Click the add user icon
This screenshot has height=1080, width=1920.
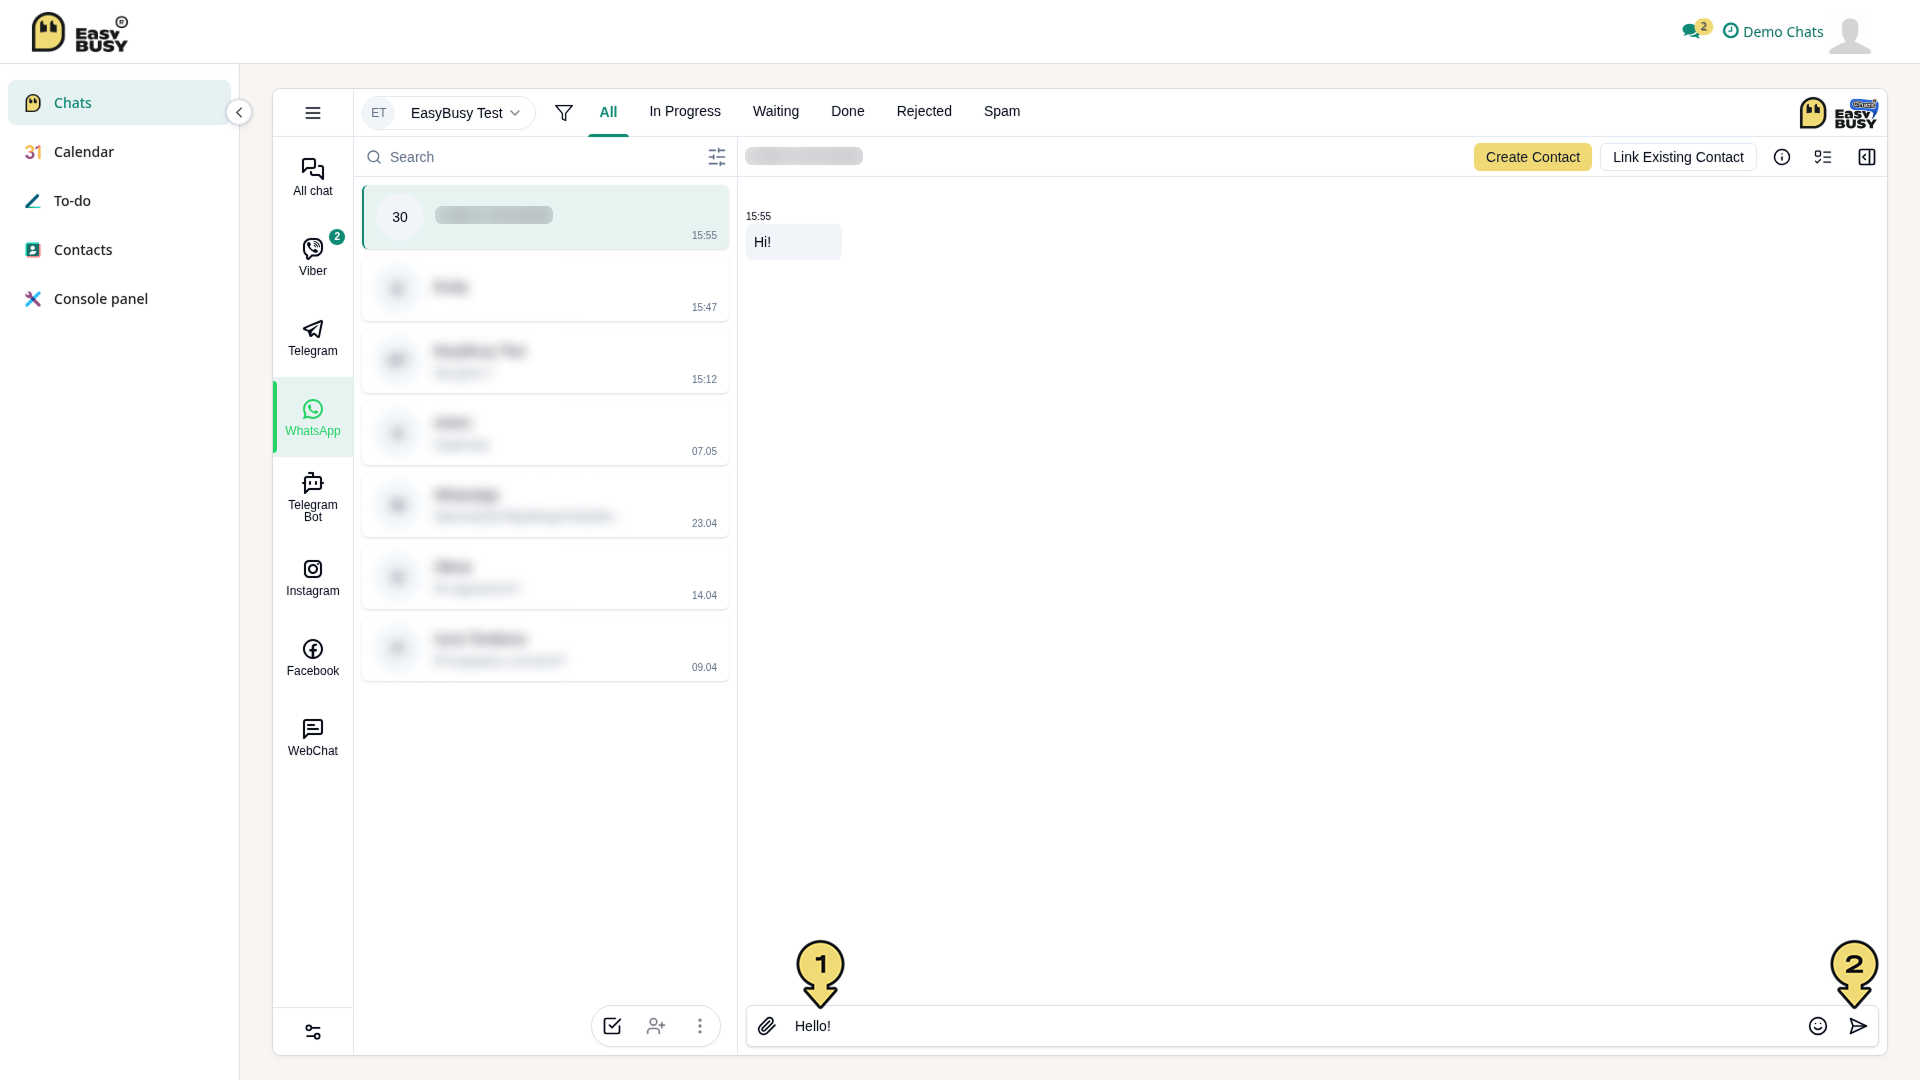tap(656, 1026)
